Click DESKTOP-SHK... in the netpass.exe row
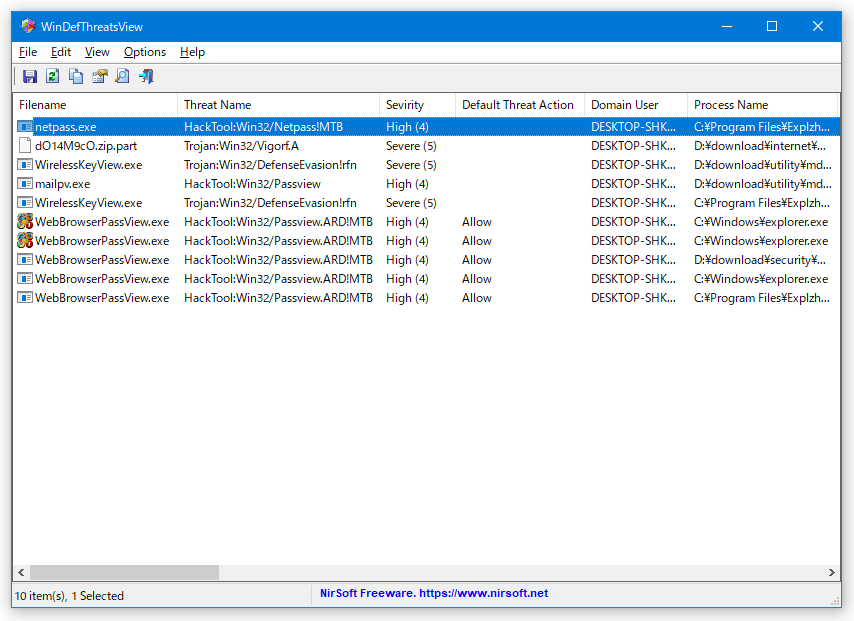 [633, 127]
